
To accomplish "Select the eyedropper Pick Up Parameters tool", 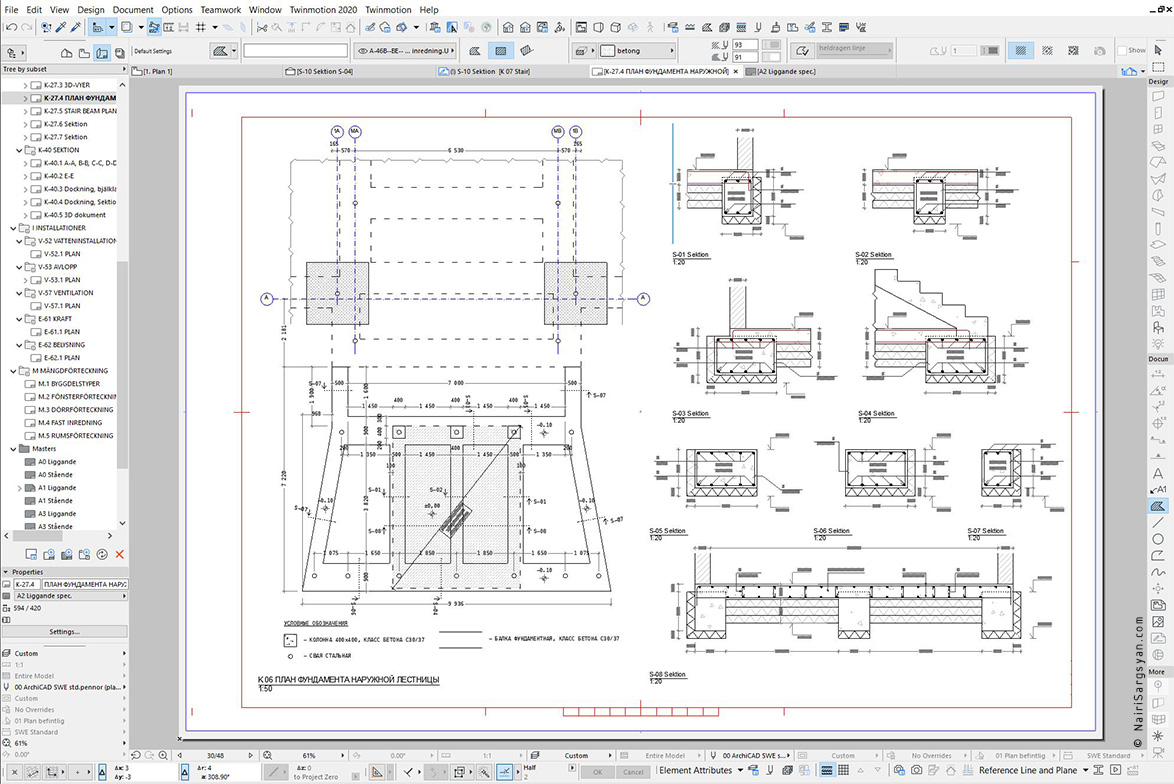I will 61,28.
